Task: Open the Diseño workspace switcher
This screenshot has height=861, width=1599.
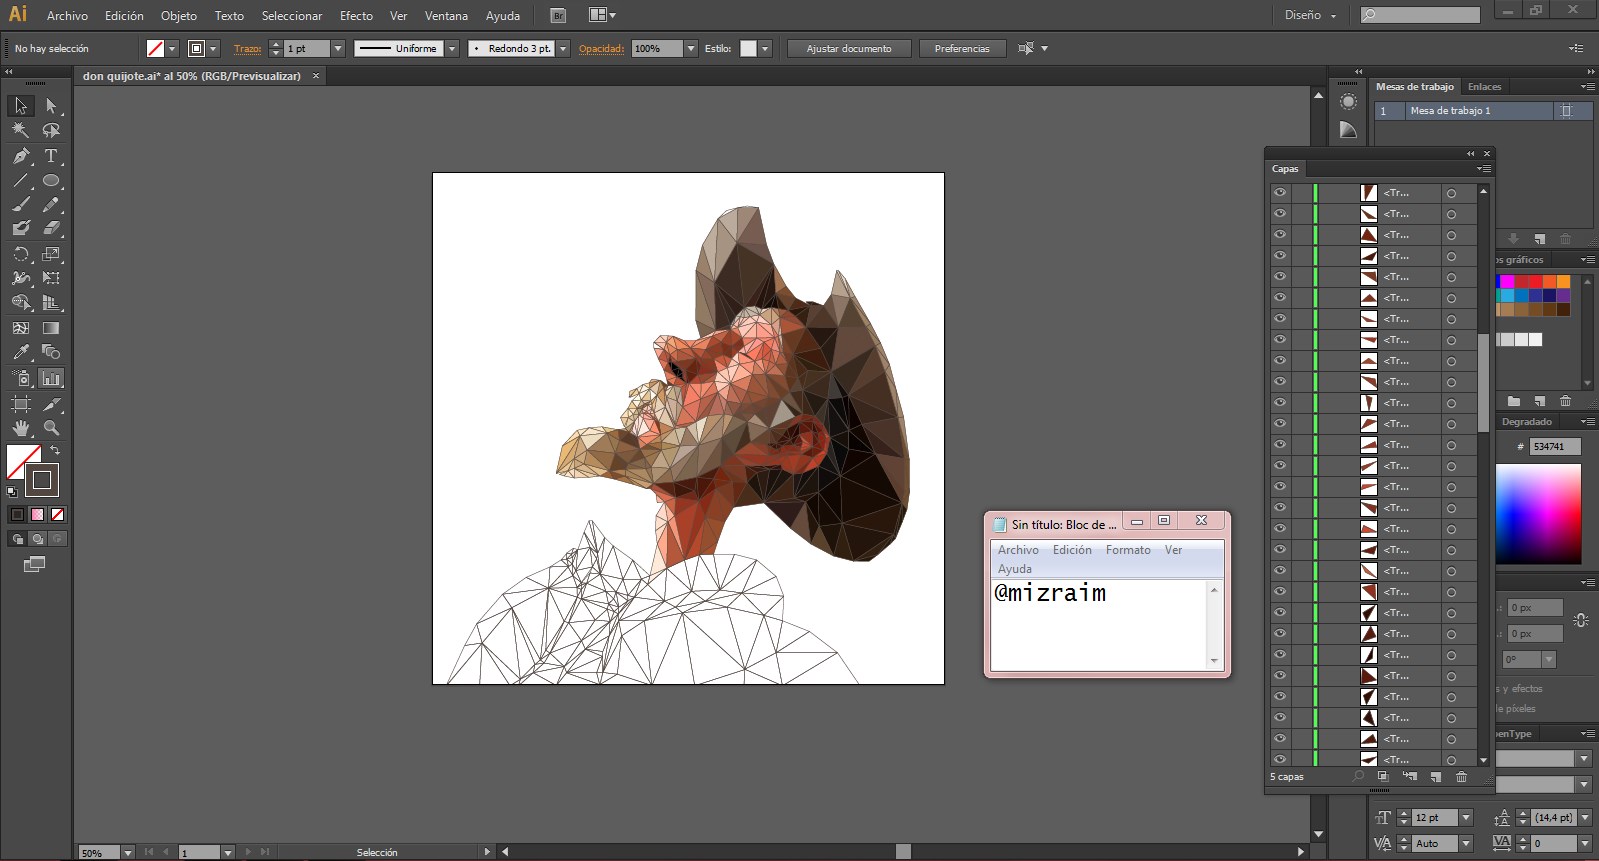Action: [1310, 15]
